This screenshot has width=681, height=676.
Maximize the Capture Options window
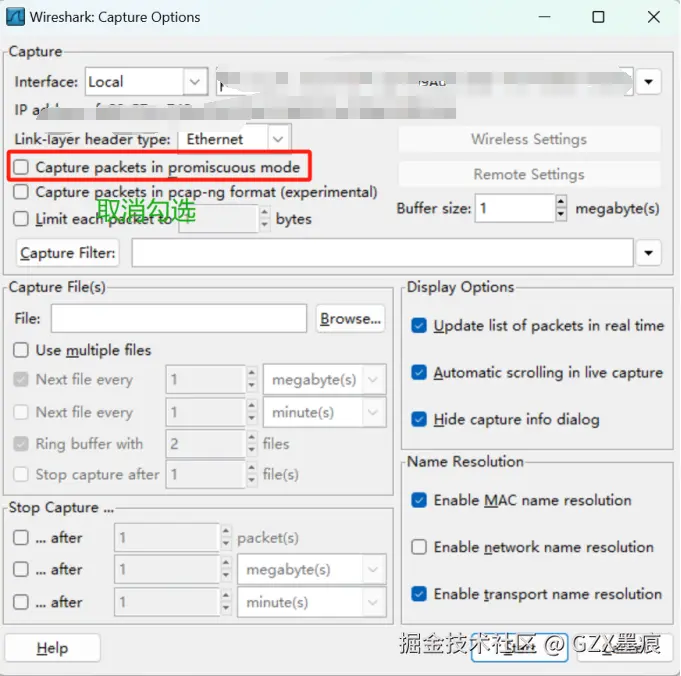(x=598, y=17)
